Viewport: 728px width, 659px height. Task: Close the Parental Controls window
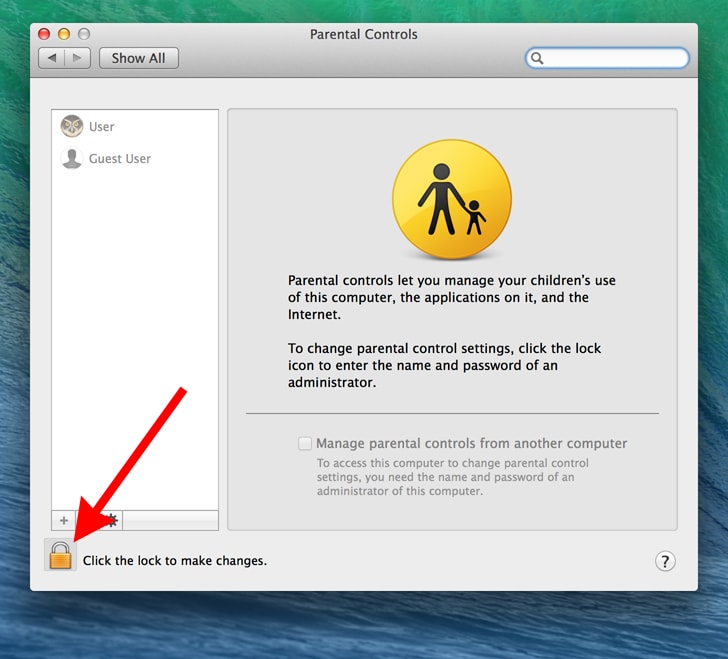coord(44,34)
